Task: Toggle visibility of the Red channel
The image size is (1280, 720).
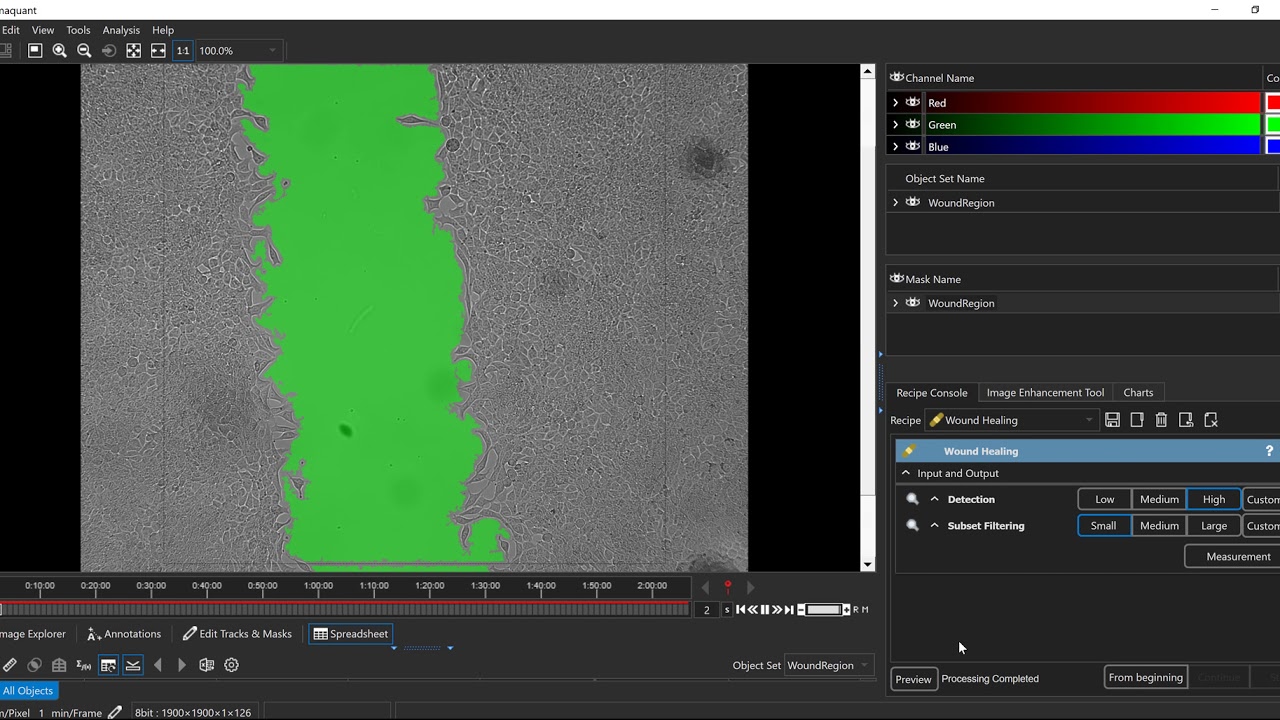Action: tap(913, 102)
